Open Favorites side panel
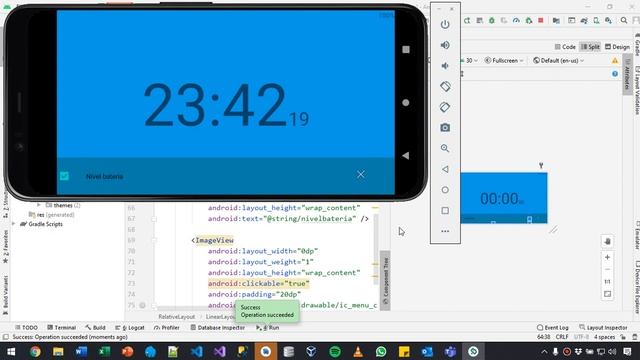 click(x=5, y=246)
